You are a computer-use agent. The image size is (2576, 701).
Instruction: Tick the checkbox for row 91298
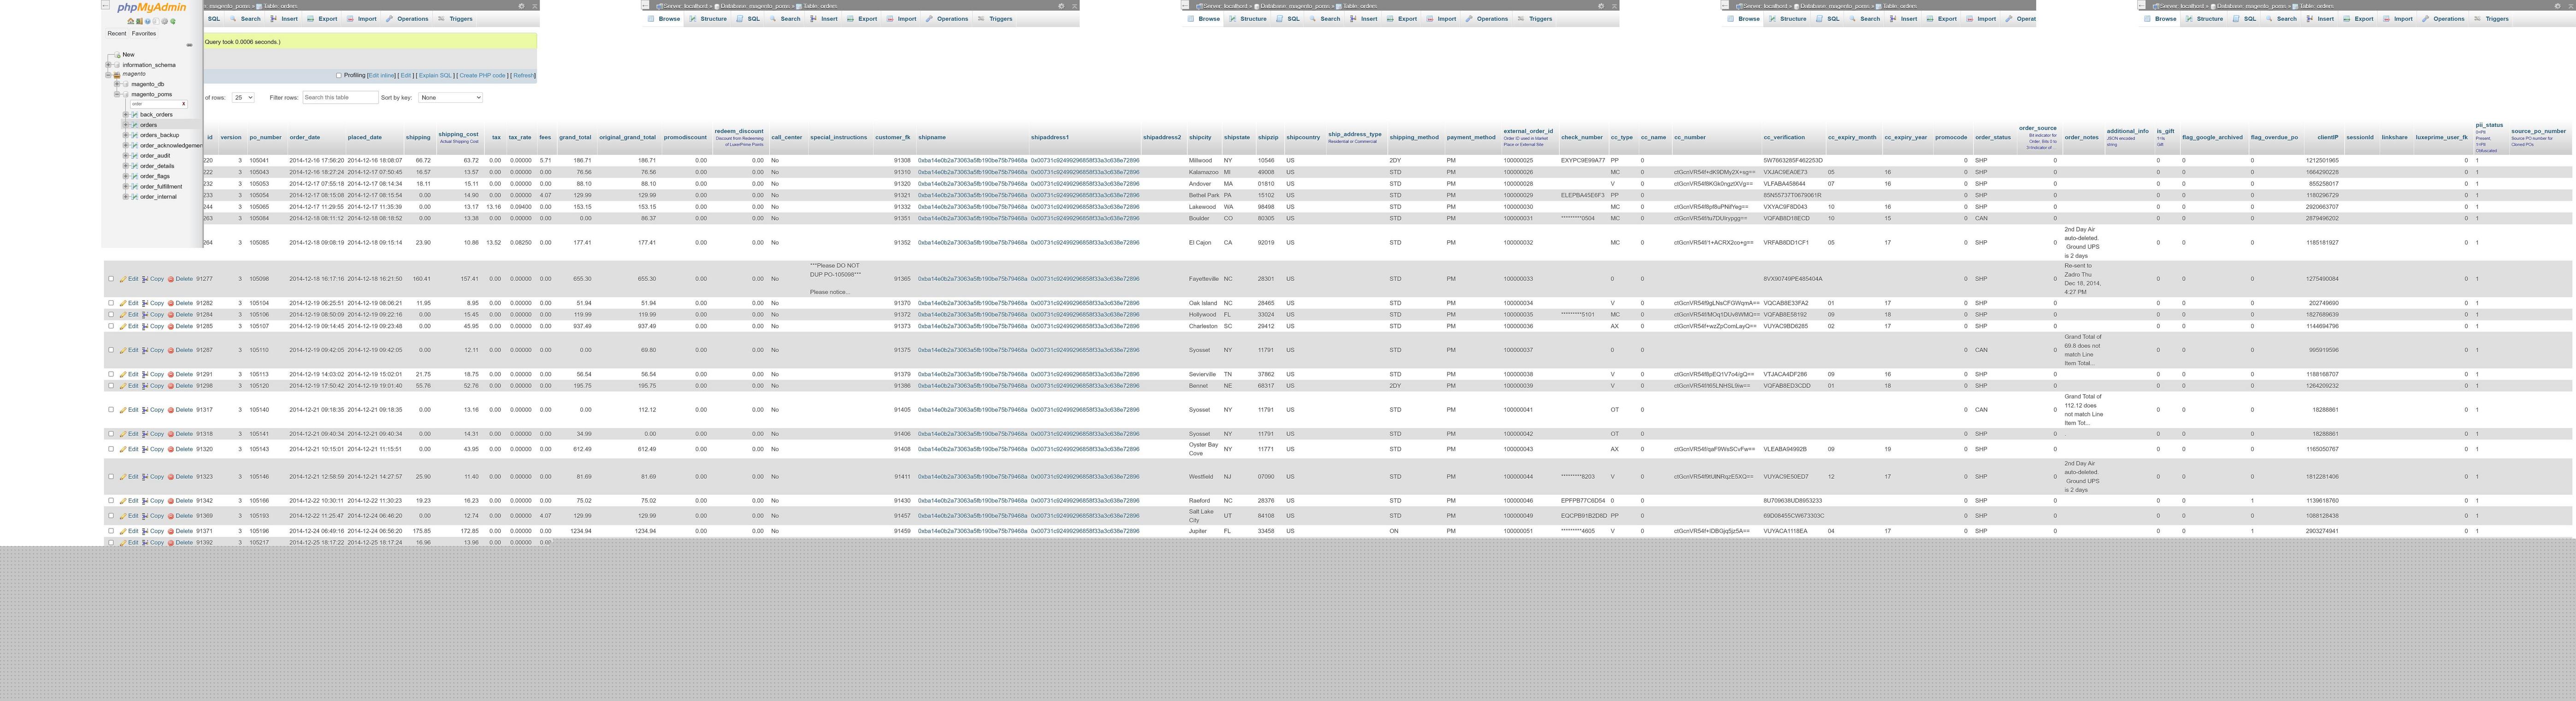(111, 386)
